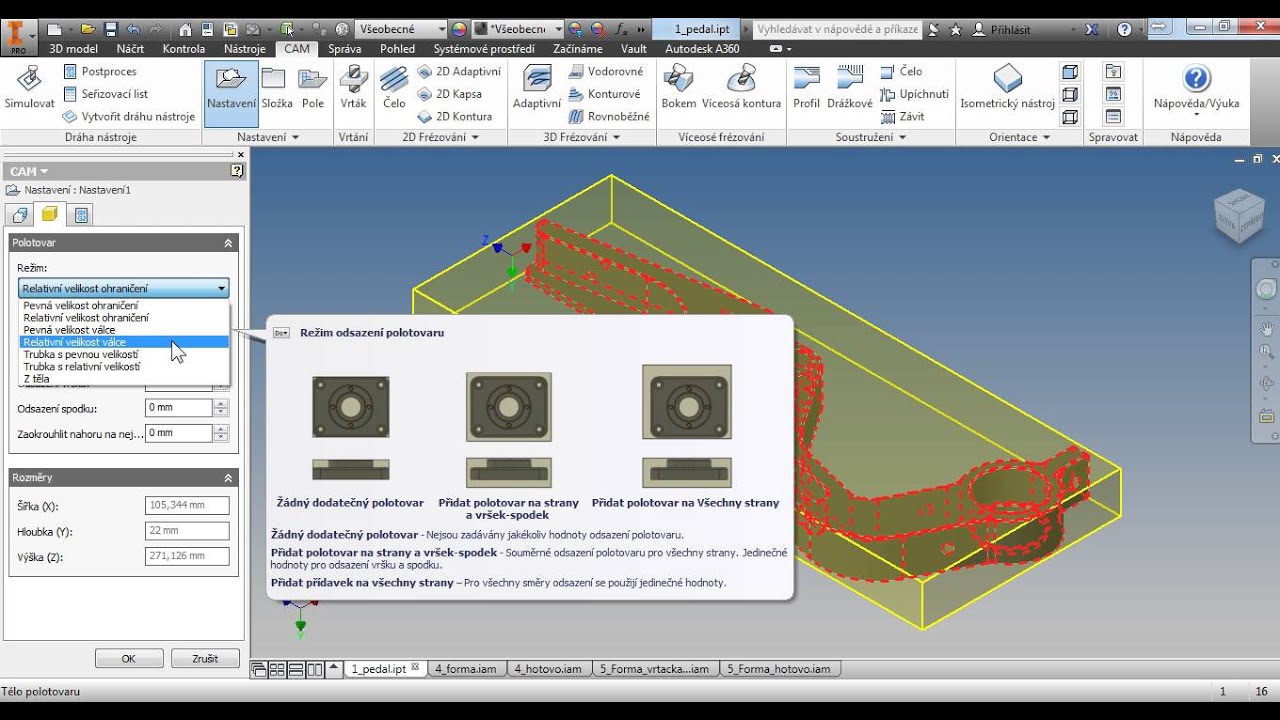Choose 2D Kapsa pocket operation
1280x720 pixels.
450,94
